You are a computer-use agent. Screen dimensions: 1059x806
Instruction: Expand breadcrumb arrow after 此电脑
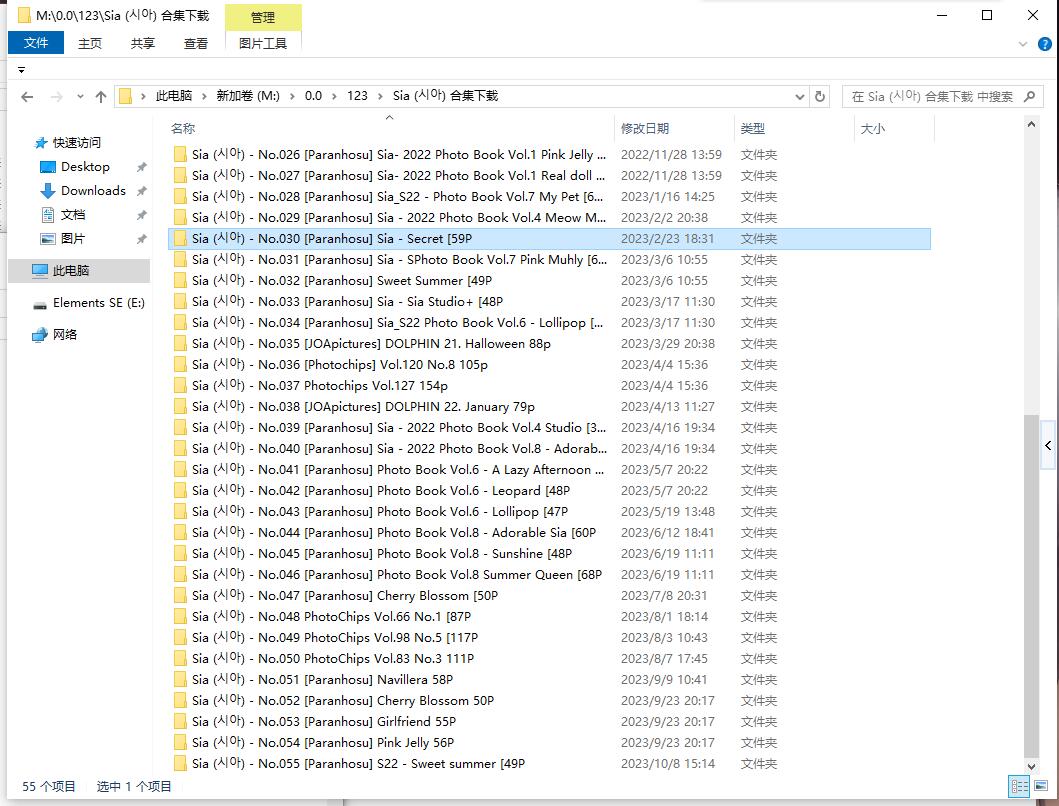click(204, 97)
